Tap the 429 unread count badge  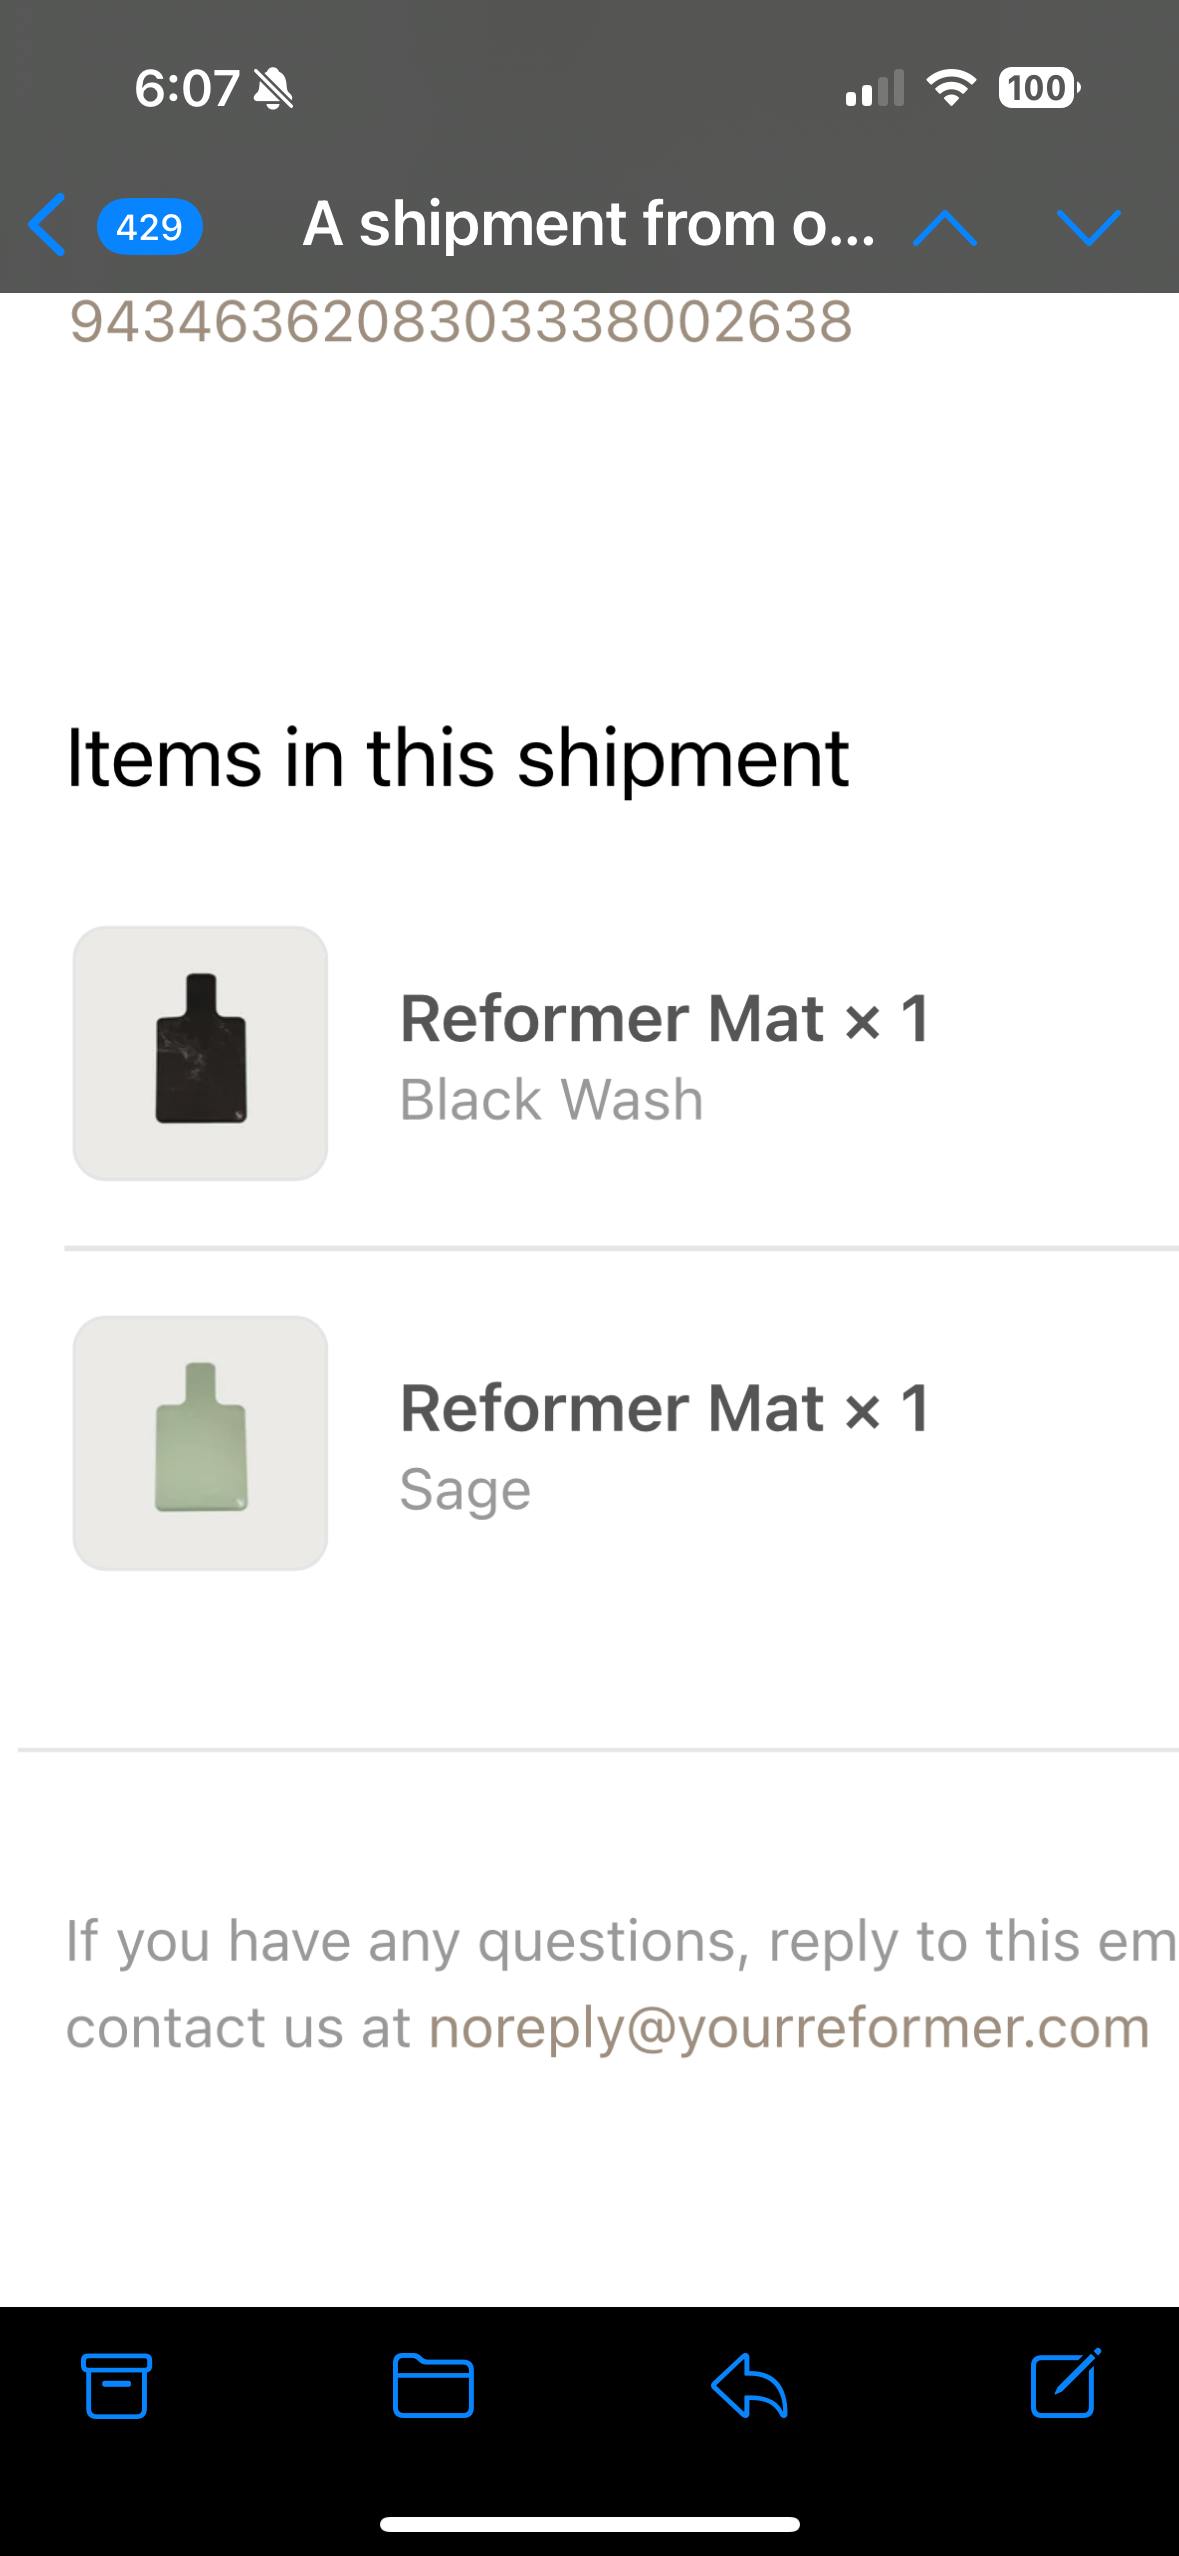click(x=149, y=227)
